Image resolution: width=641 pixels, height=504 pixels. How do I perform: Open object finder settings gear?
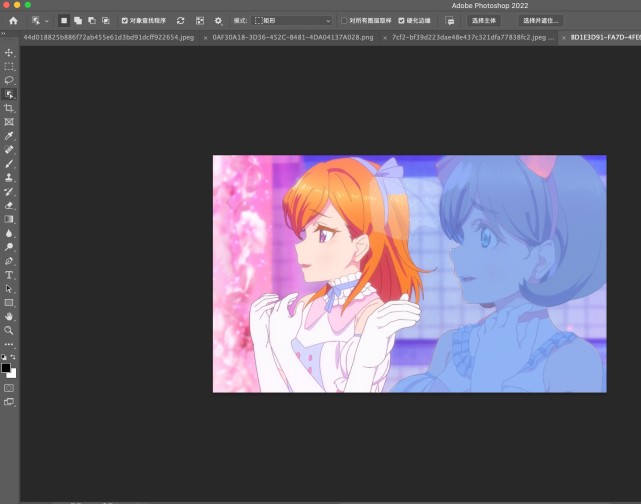(218, 20)
